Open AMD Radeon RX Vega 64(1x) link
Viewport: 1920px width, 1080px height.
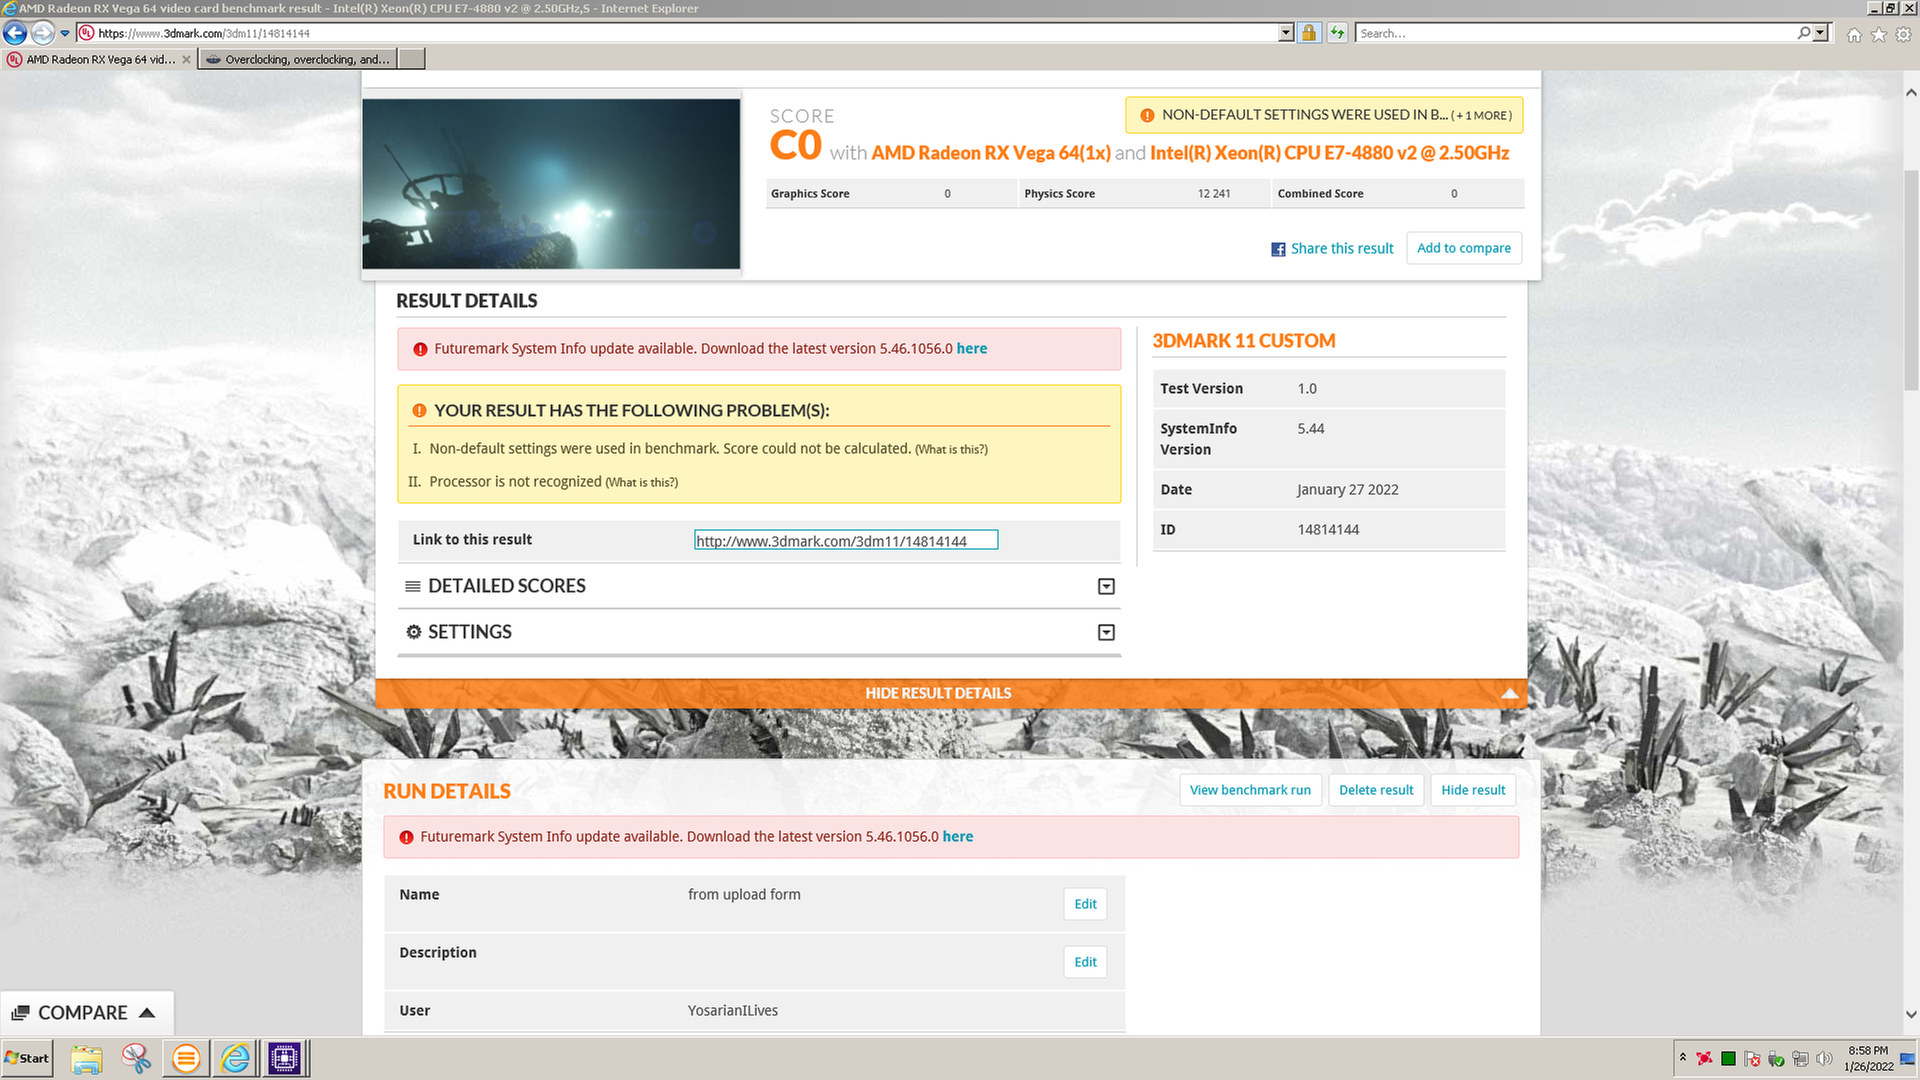point(990,153)
